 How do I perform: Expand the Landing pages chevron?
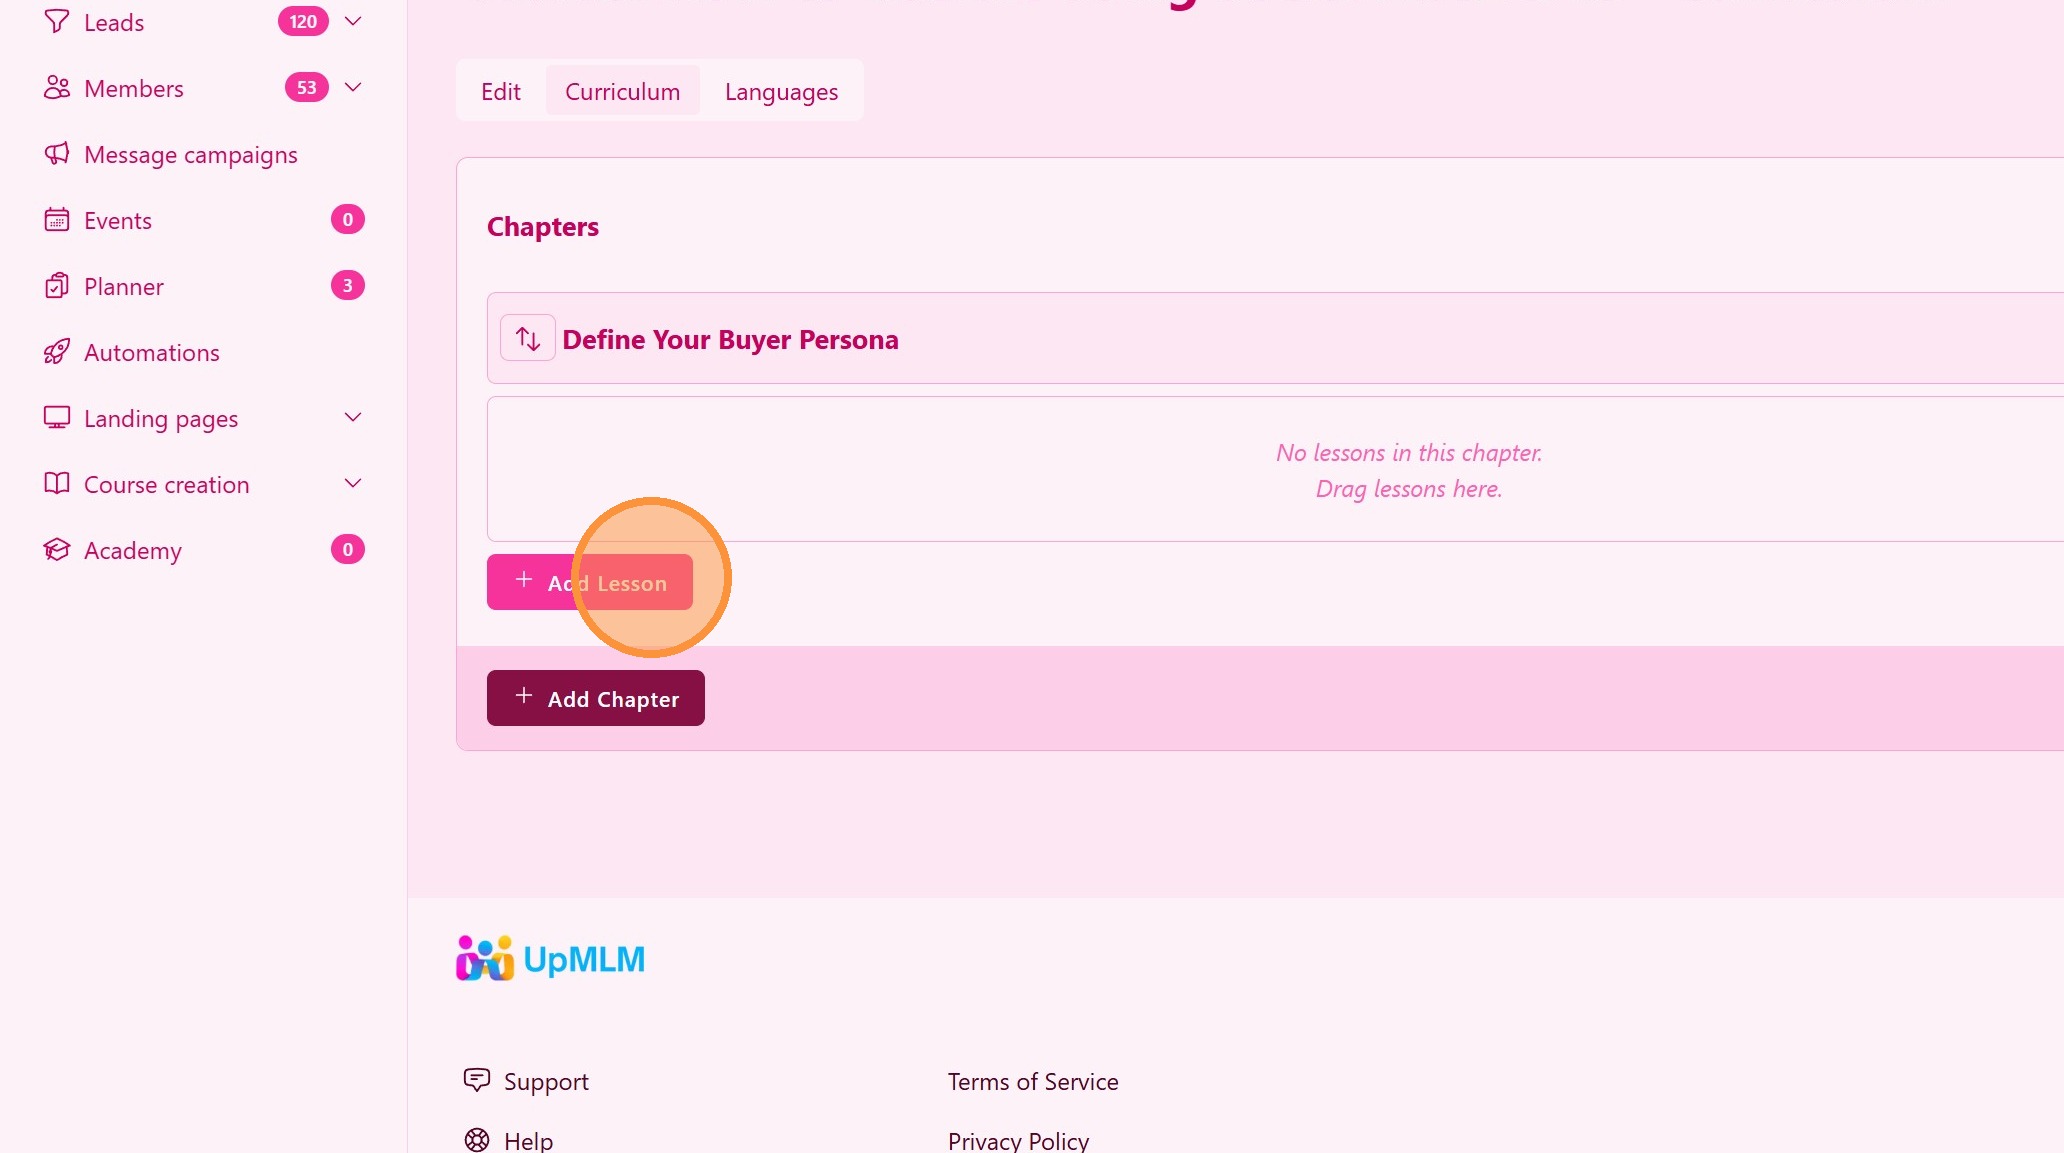point(353,417)
